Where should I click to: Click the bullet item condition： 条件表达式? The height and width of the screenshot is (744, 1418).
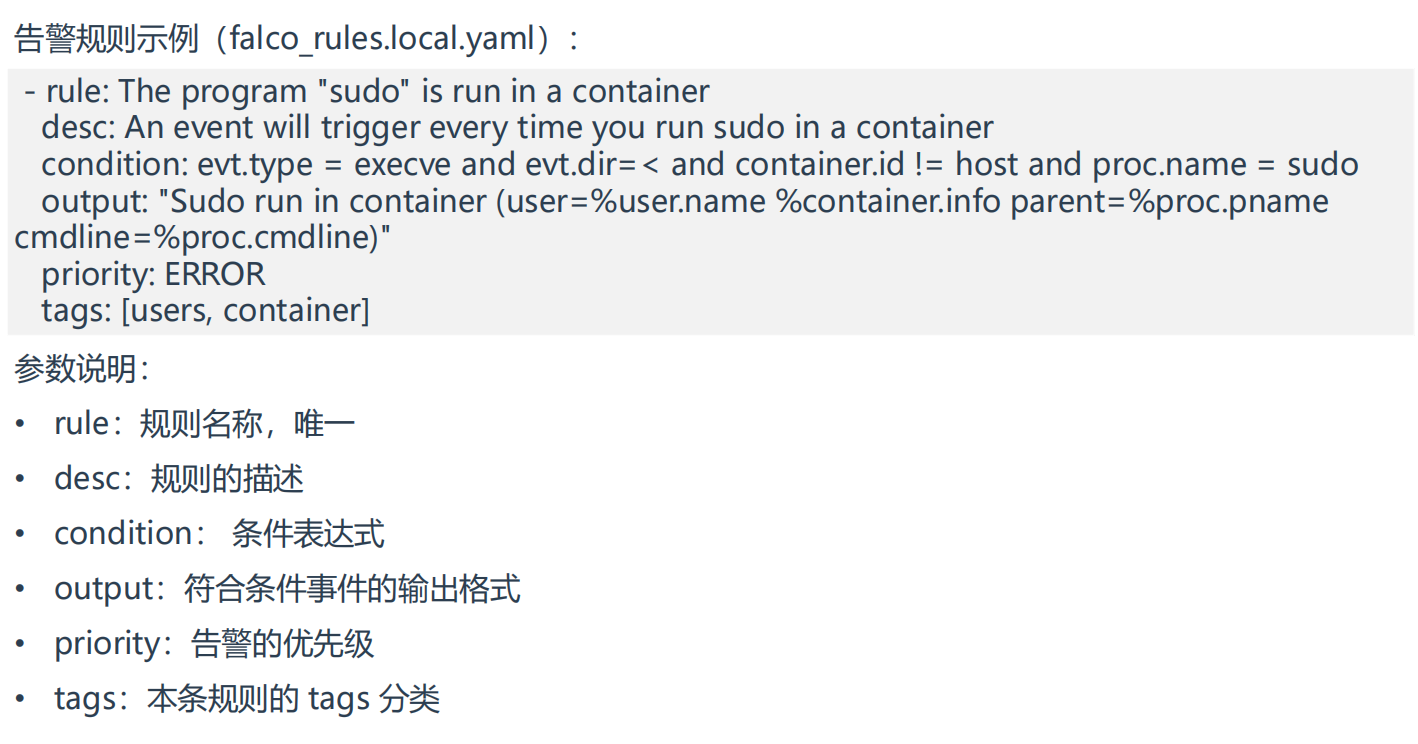coord(219,533)
